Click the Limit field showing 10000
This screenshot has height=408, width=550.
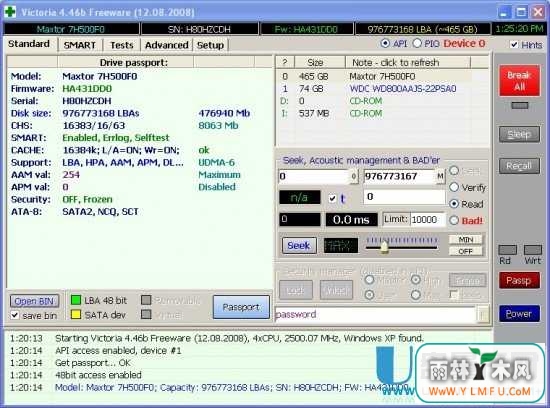428,220
